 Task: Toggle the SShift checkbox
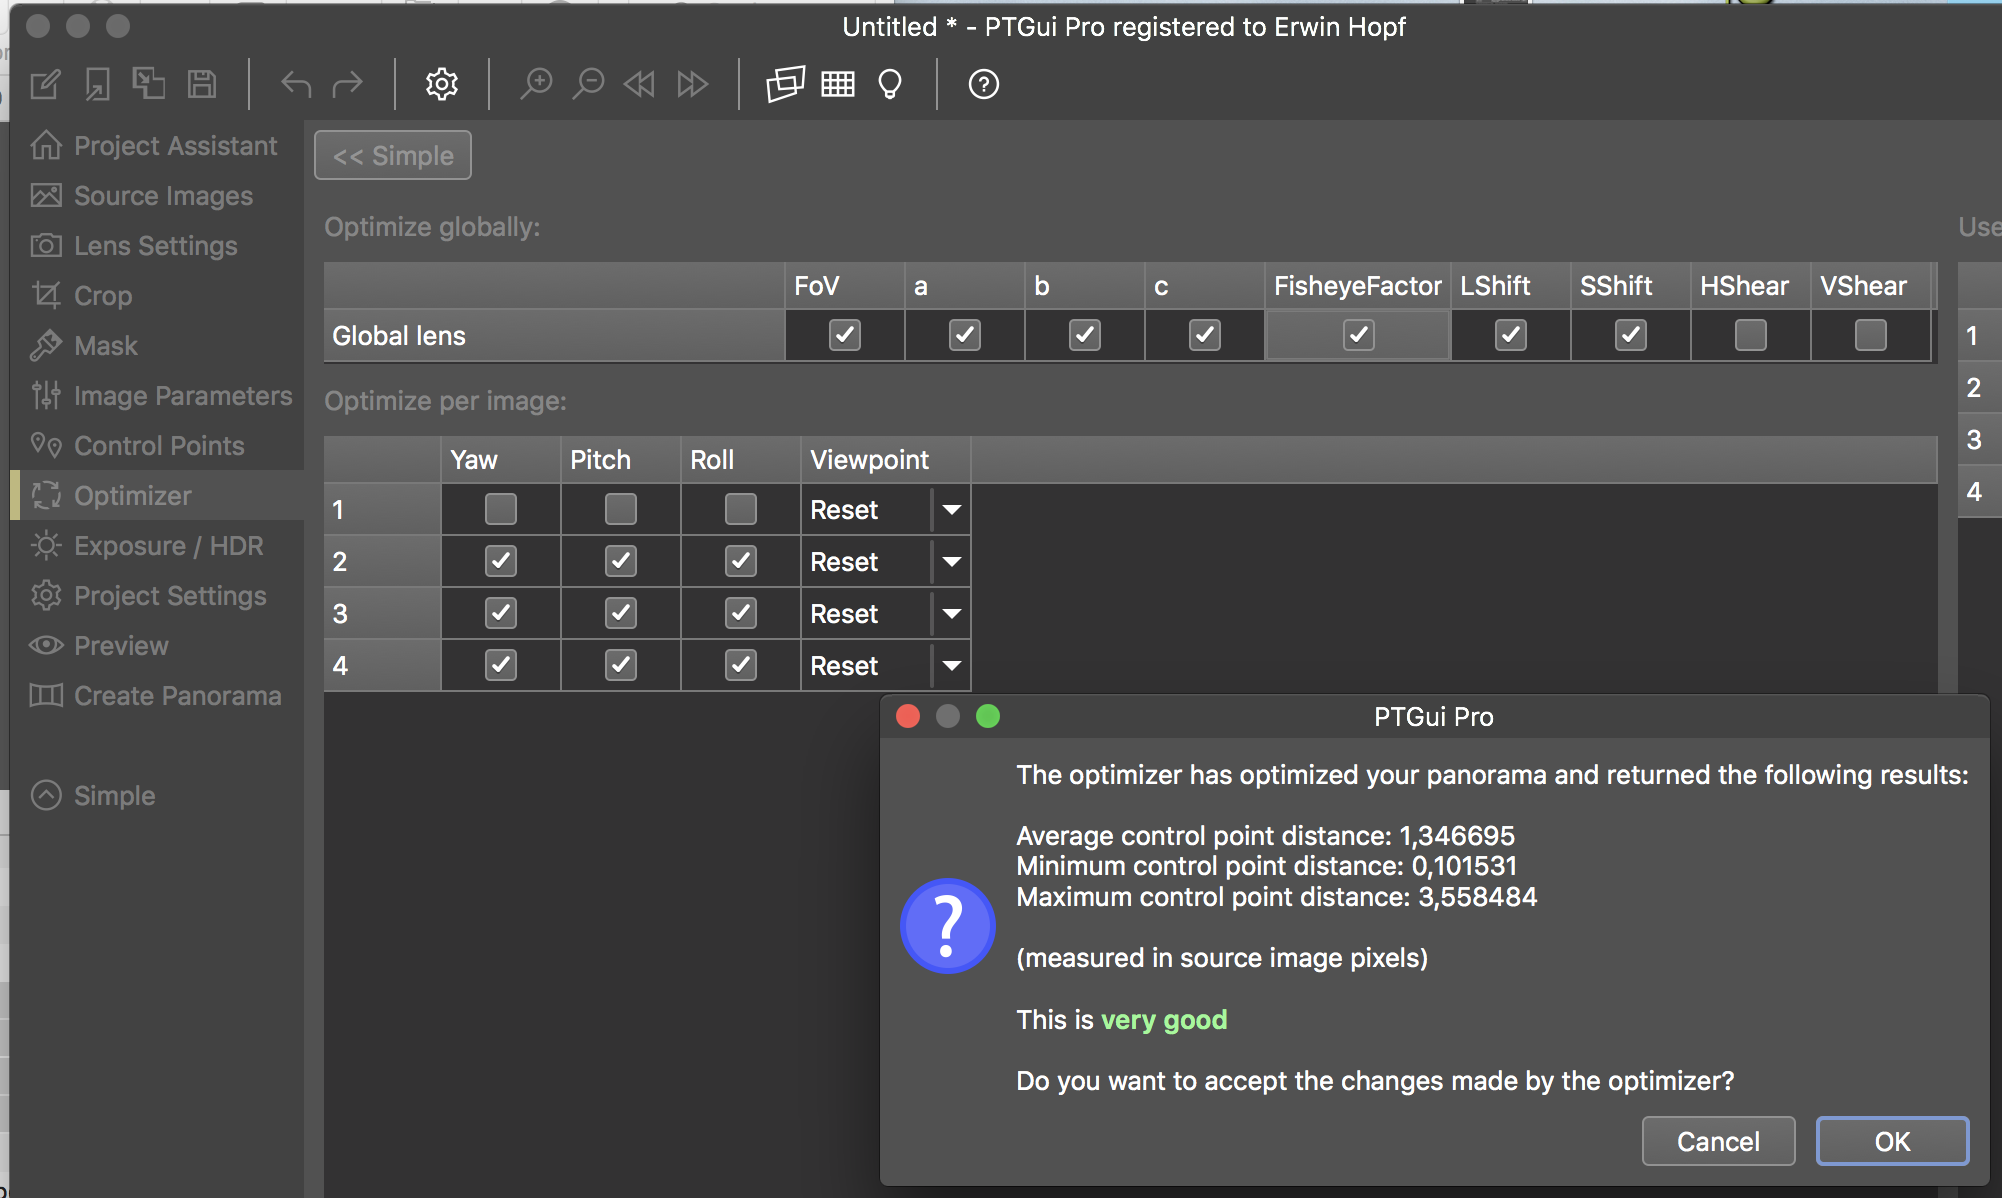point(1631,335)
